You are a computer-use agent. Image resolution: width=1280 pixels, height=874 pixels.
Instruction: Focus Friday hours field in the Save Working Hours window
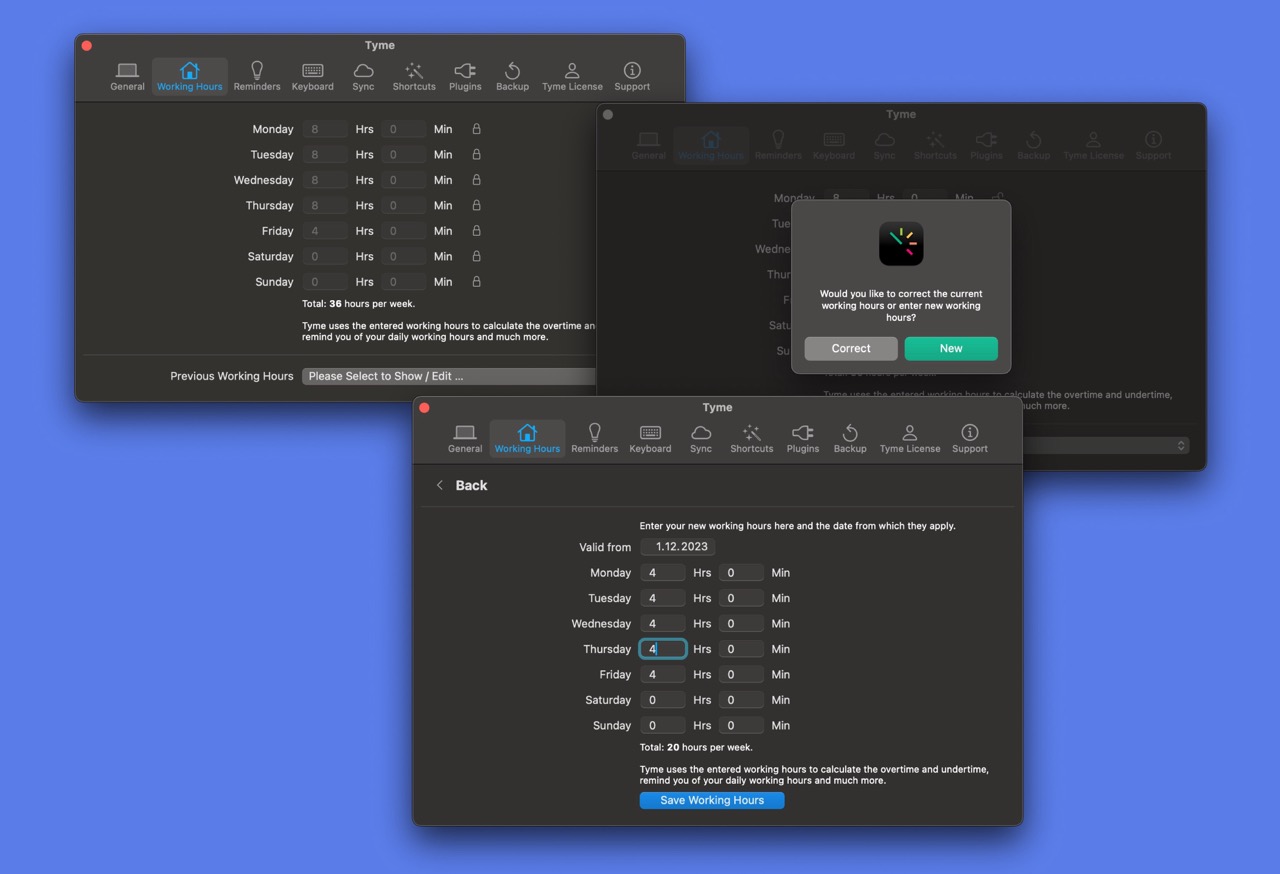tap(663, 674)
